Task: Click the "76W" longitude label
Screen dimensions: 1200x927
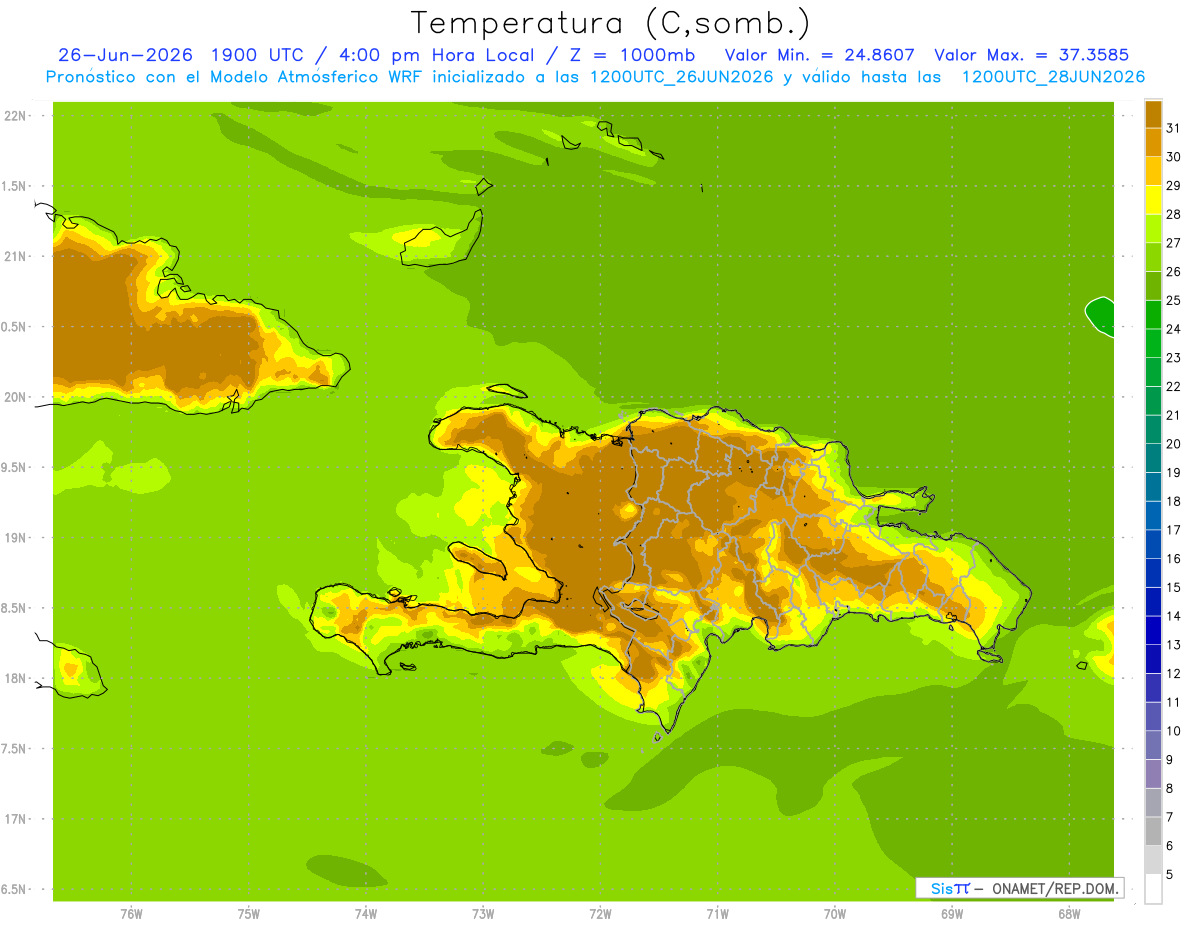Action: click(x=131, y=913)
